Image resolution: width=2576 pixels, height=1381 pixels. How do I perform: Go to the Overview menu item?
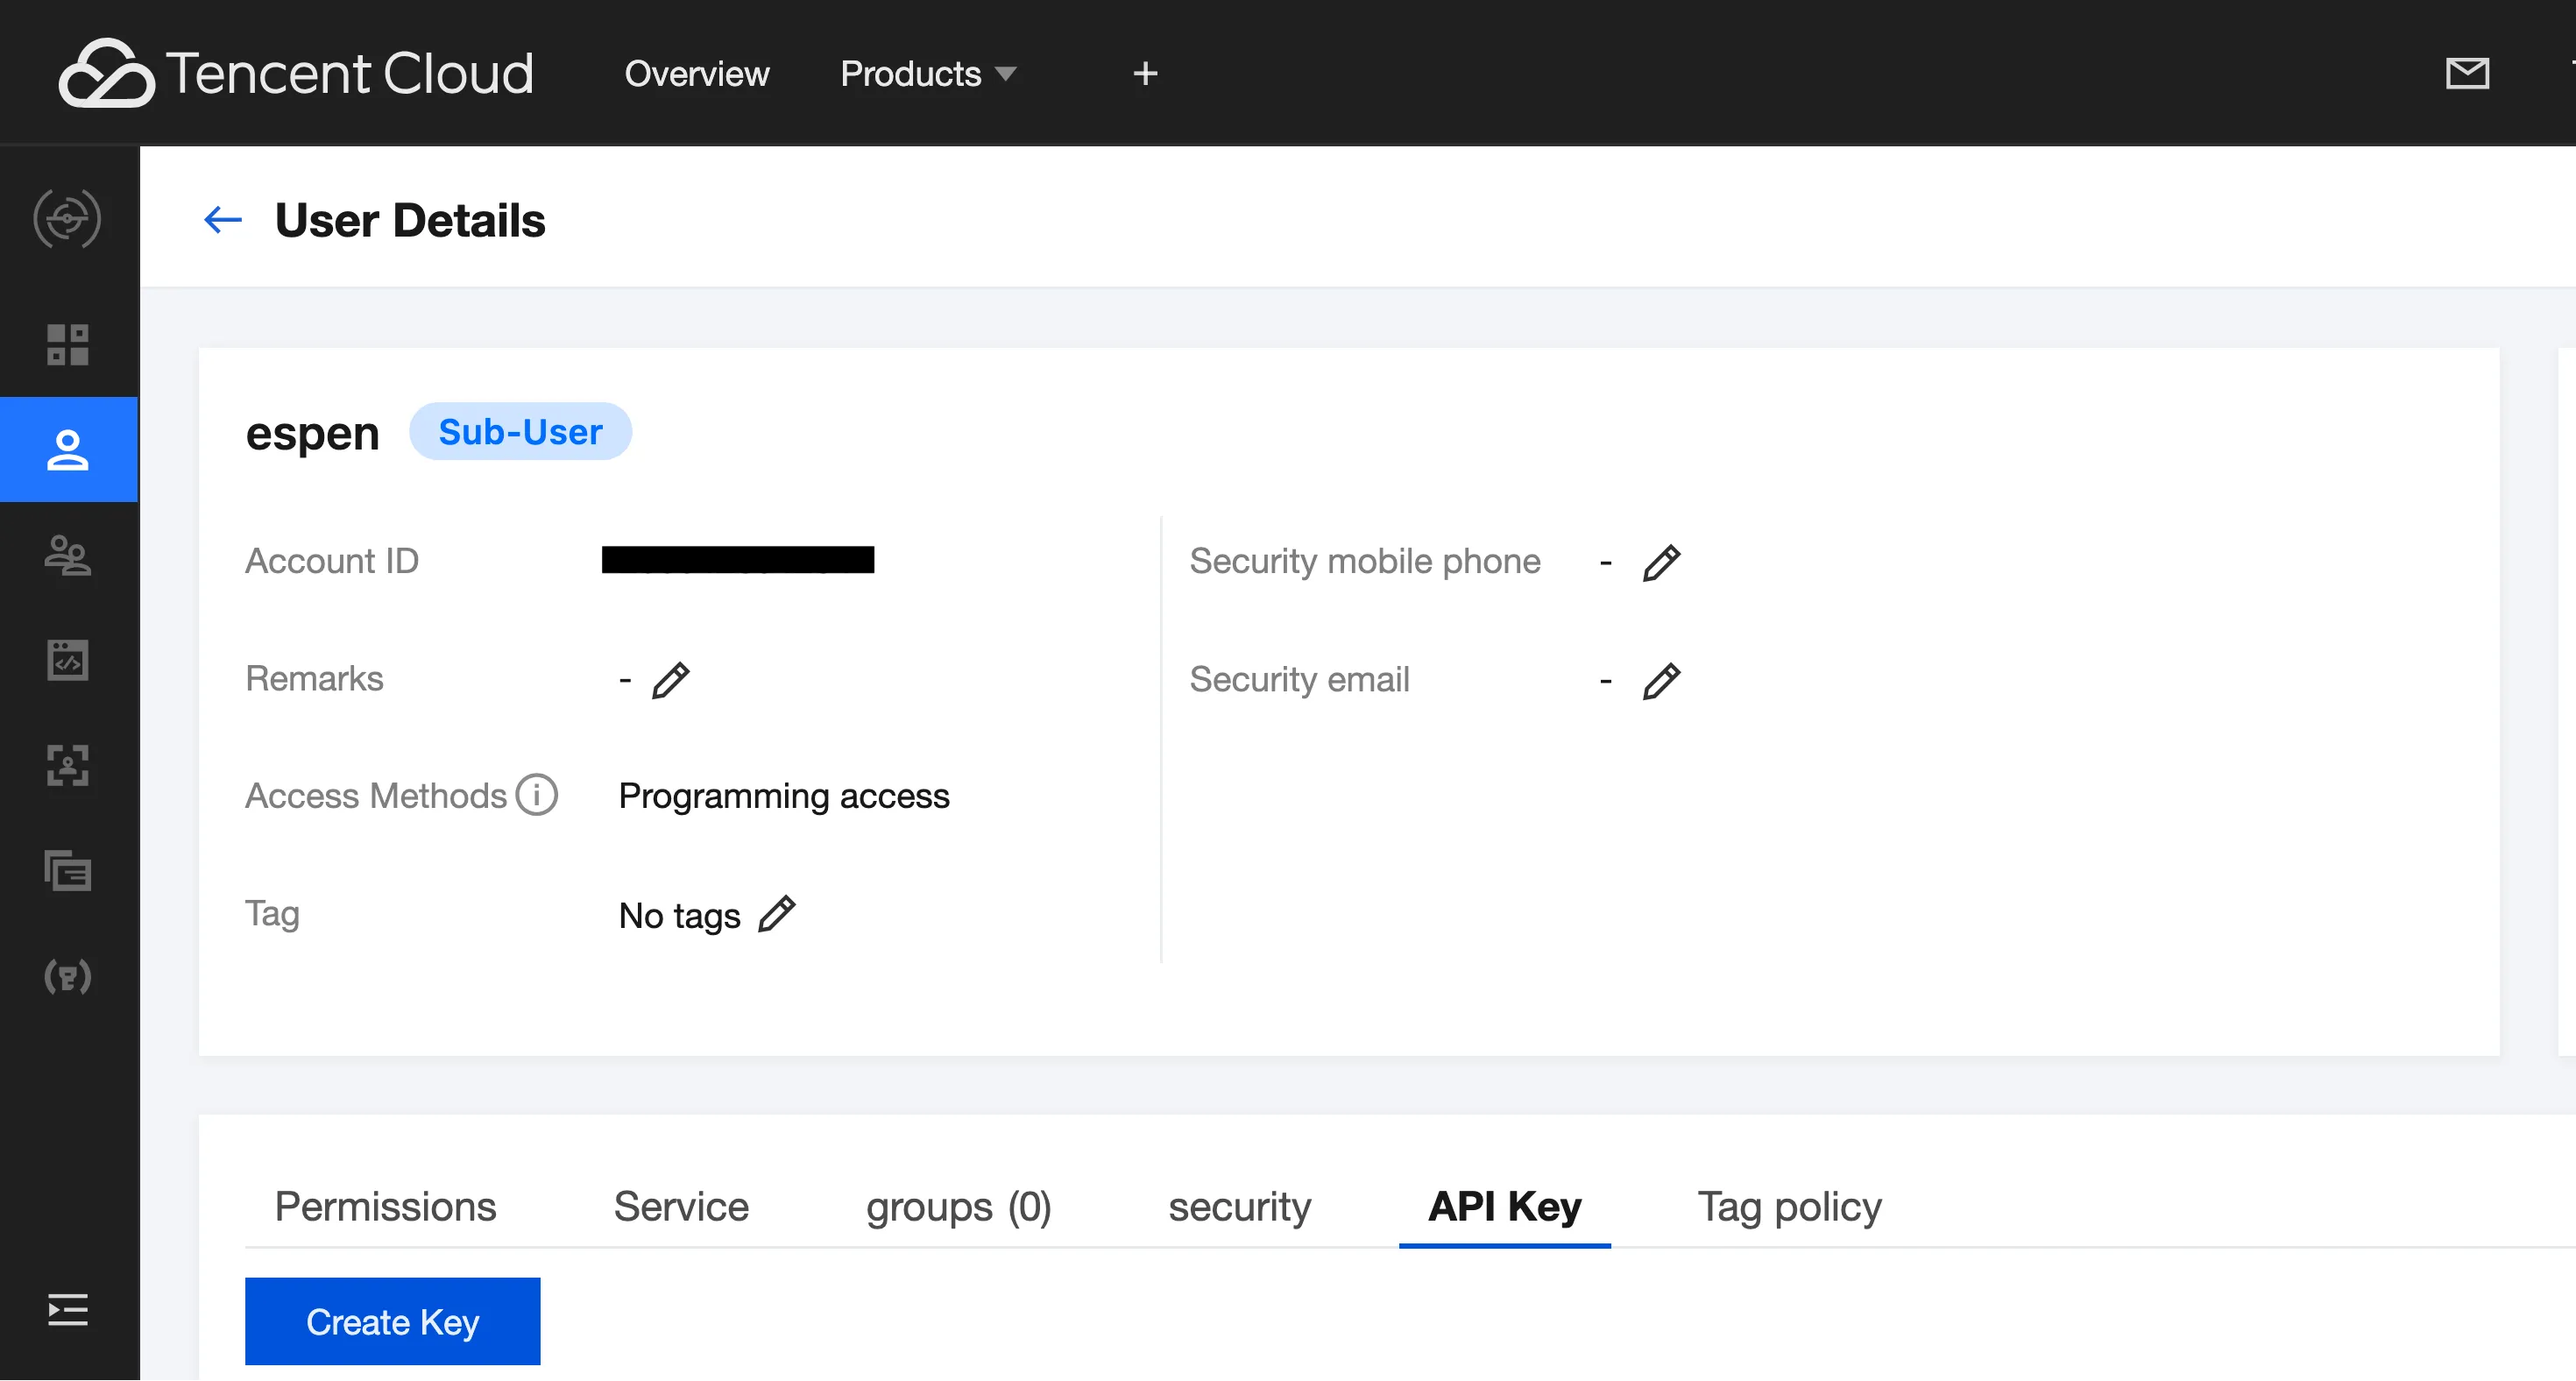pos(696,73)
